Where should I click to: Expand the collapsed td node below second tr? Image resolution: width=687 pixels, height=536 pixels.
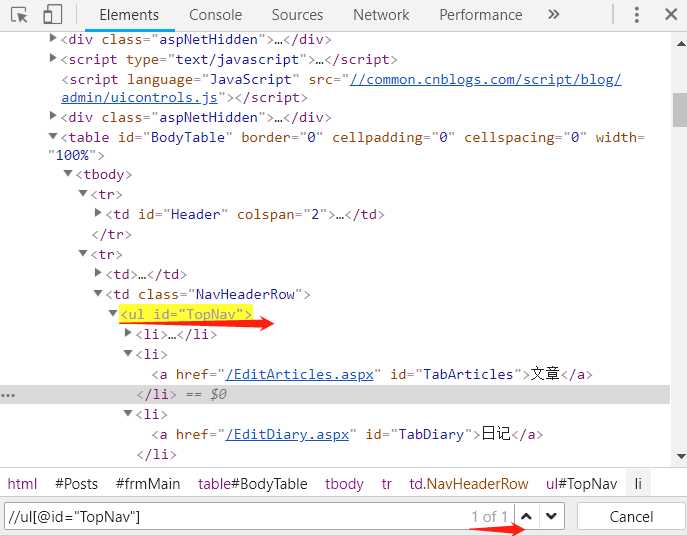(98, 273)
